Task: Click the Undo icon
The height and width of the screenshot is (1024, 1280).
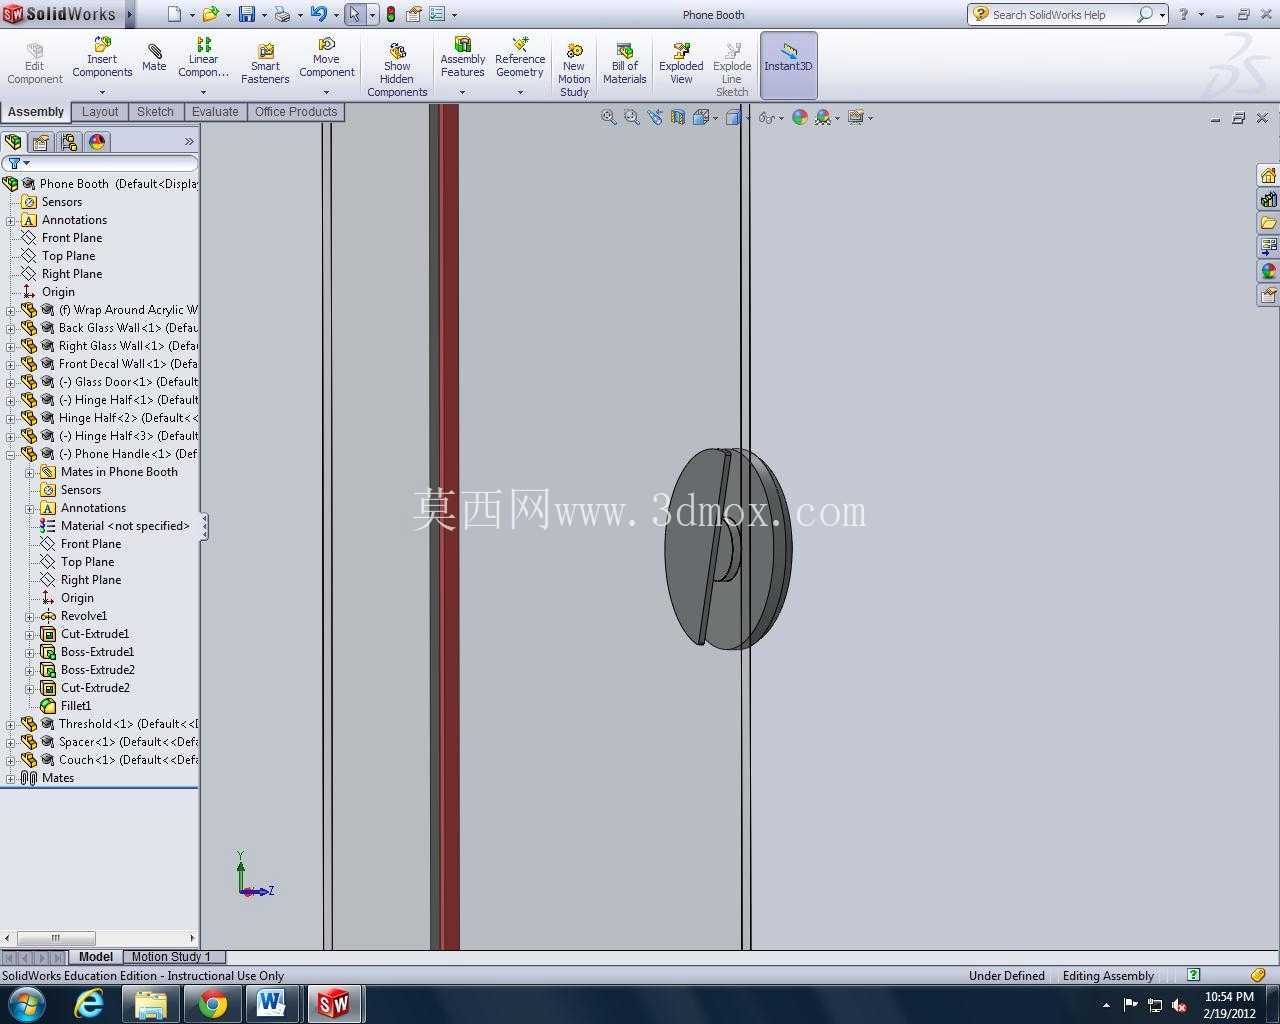Action: [x=318, y=15]
